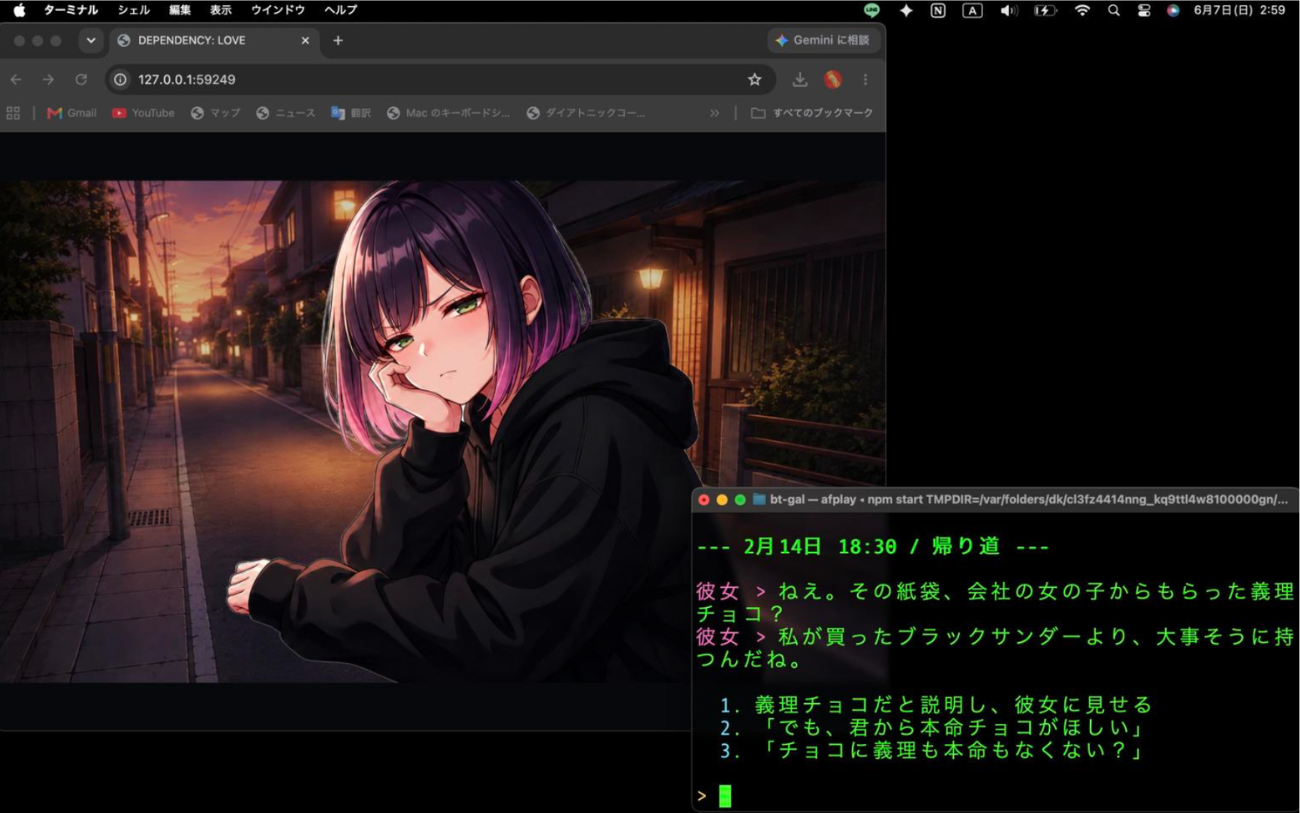Close the Chrome window red button
The height and width of the screenshot is (813, 1300).
point(17,41)
